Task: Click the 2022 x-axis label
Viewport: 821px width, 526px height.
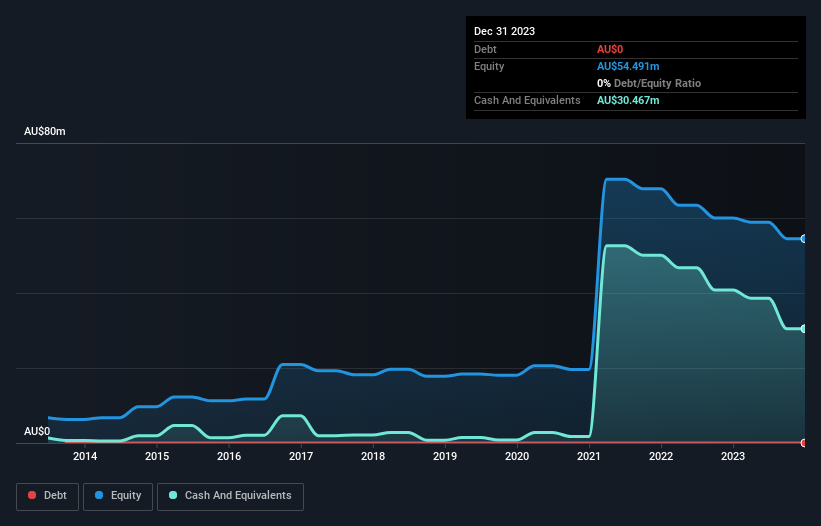Action: [x=661, y=456]
